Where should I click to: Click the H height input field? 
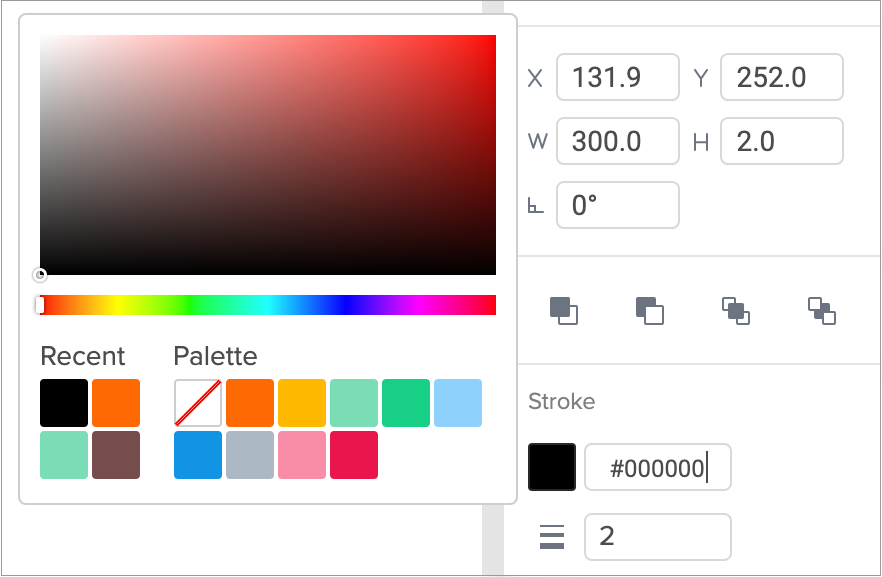(x=781, y=141)
